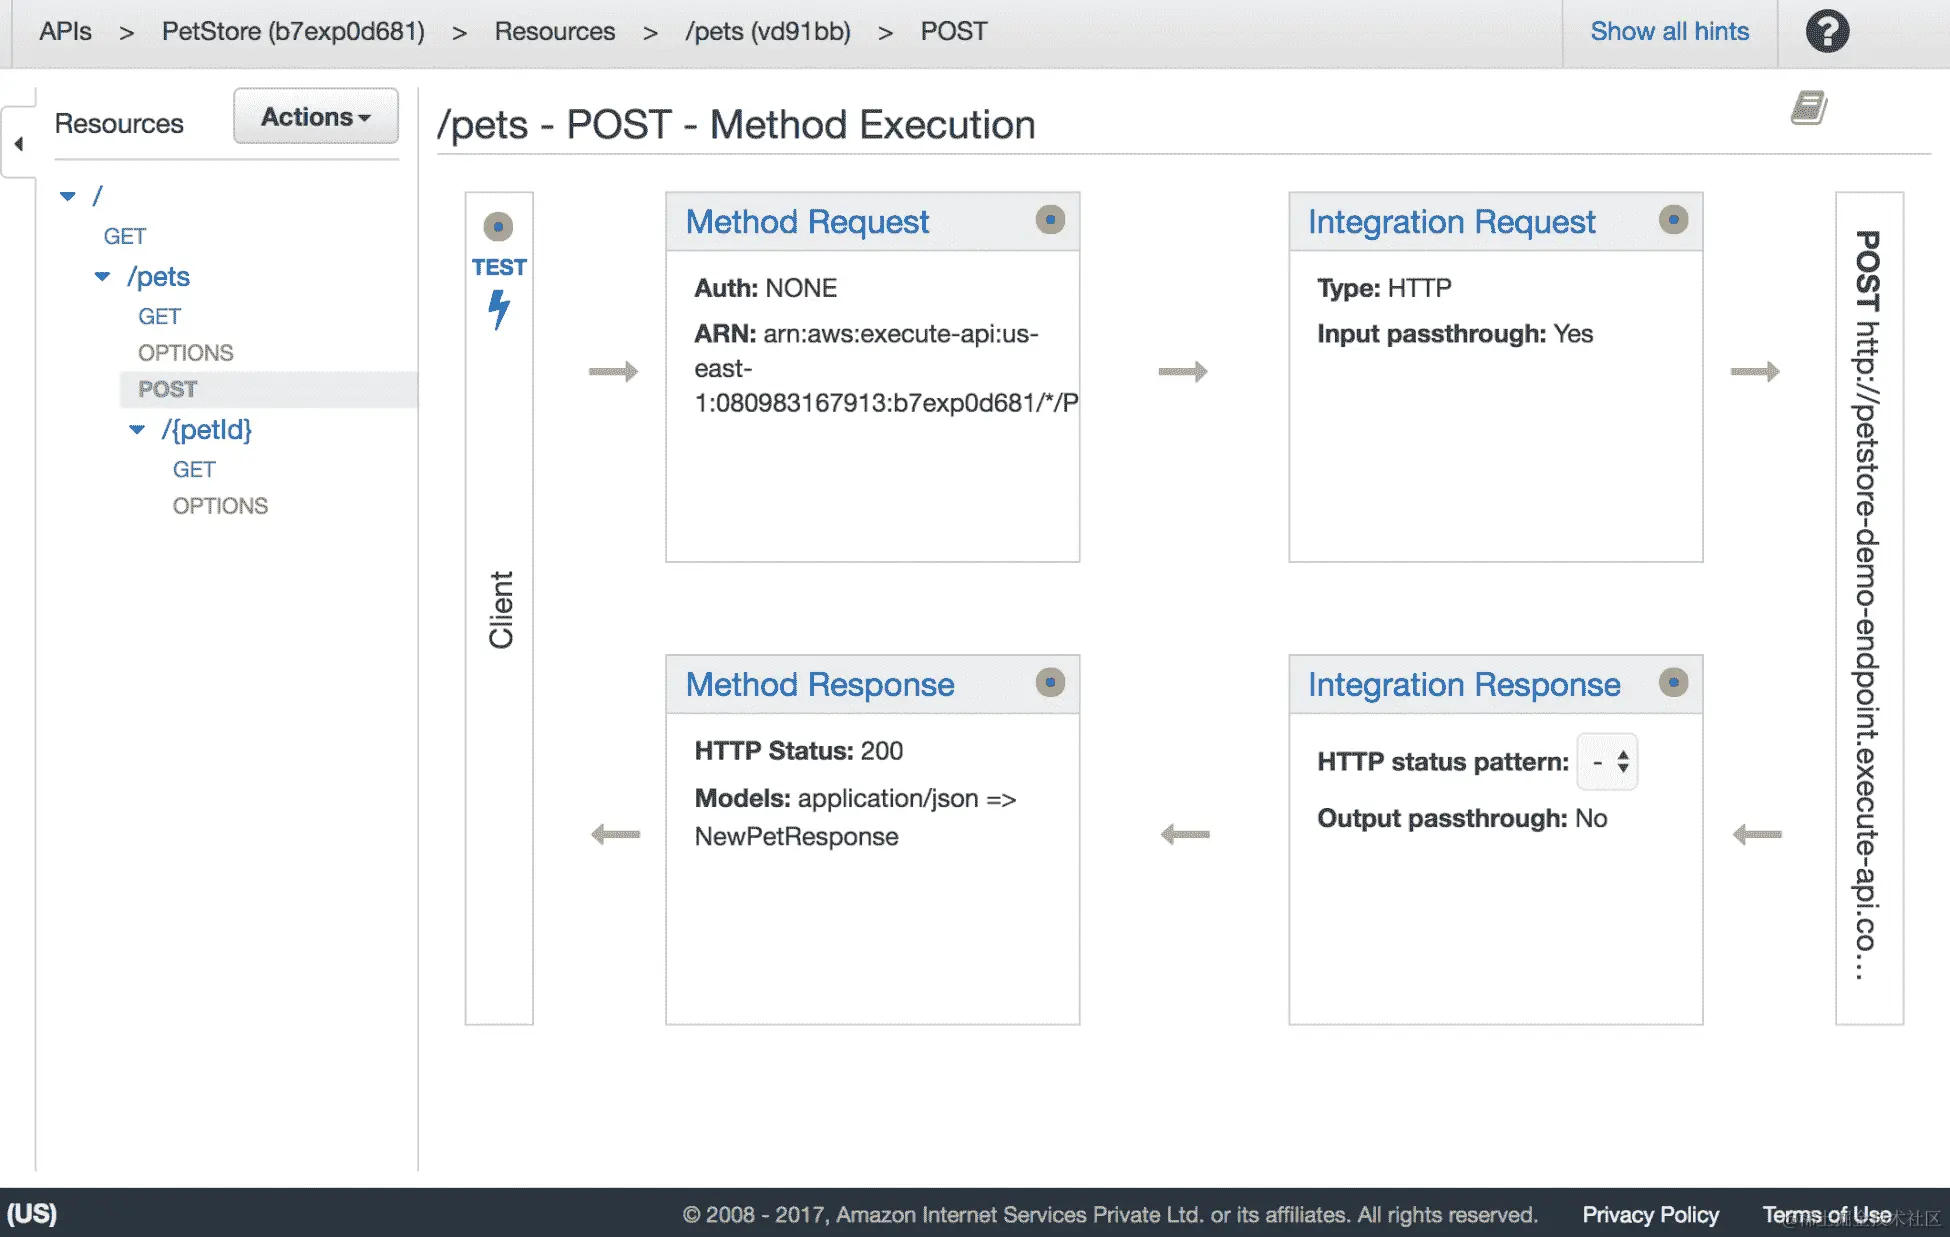Select OPTIONS method under /pets
Screen dimensions: 1950x1237
pyautogui.click(x=185, y=353)
